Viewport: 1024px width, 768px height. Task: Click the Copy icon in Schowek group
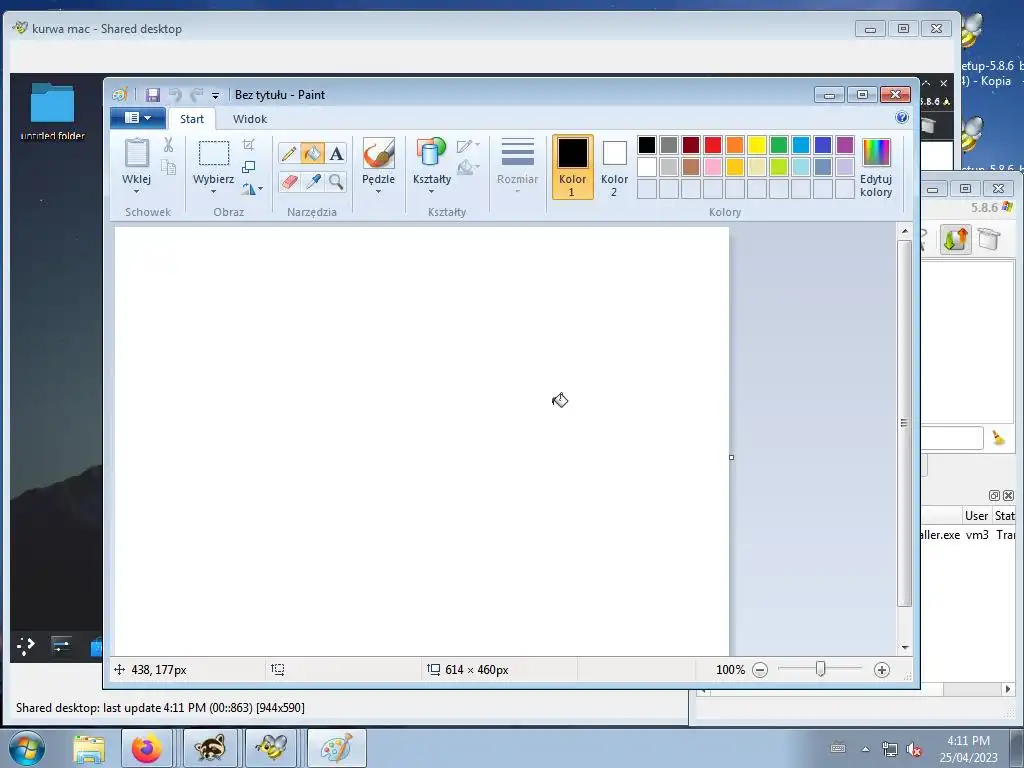(168, 167)
